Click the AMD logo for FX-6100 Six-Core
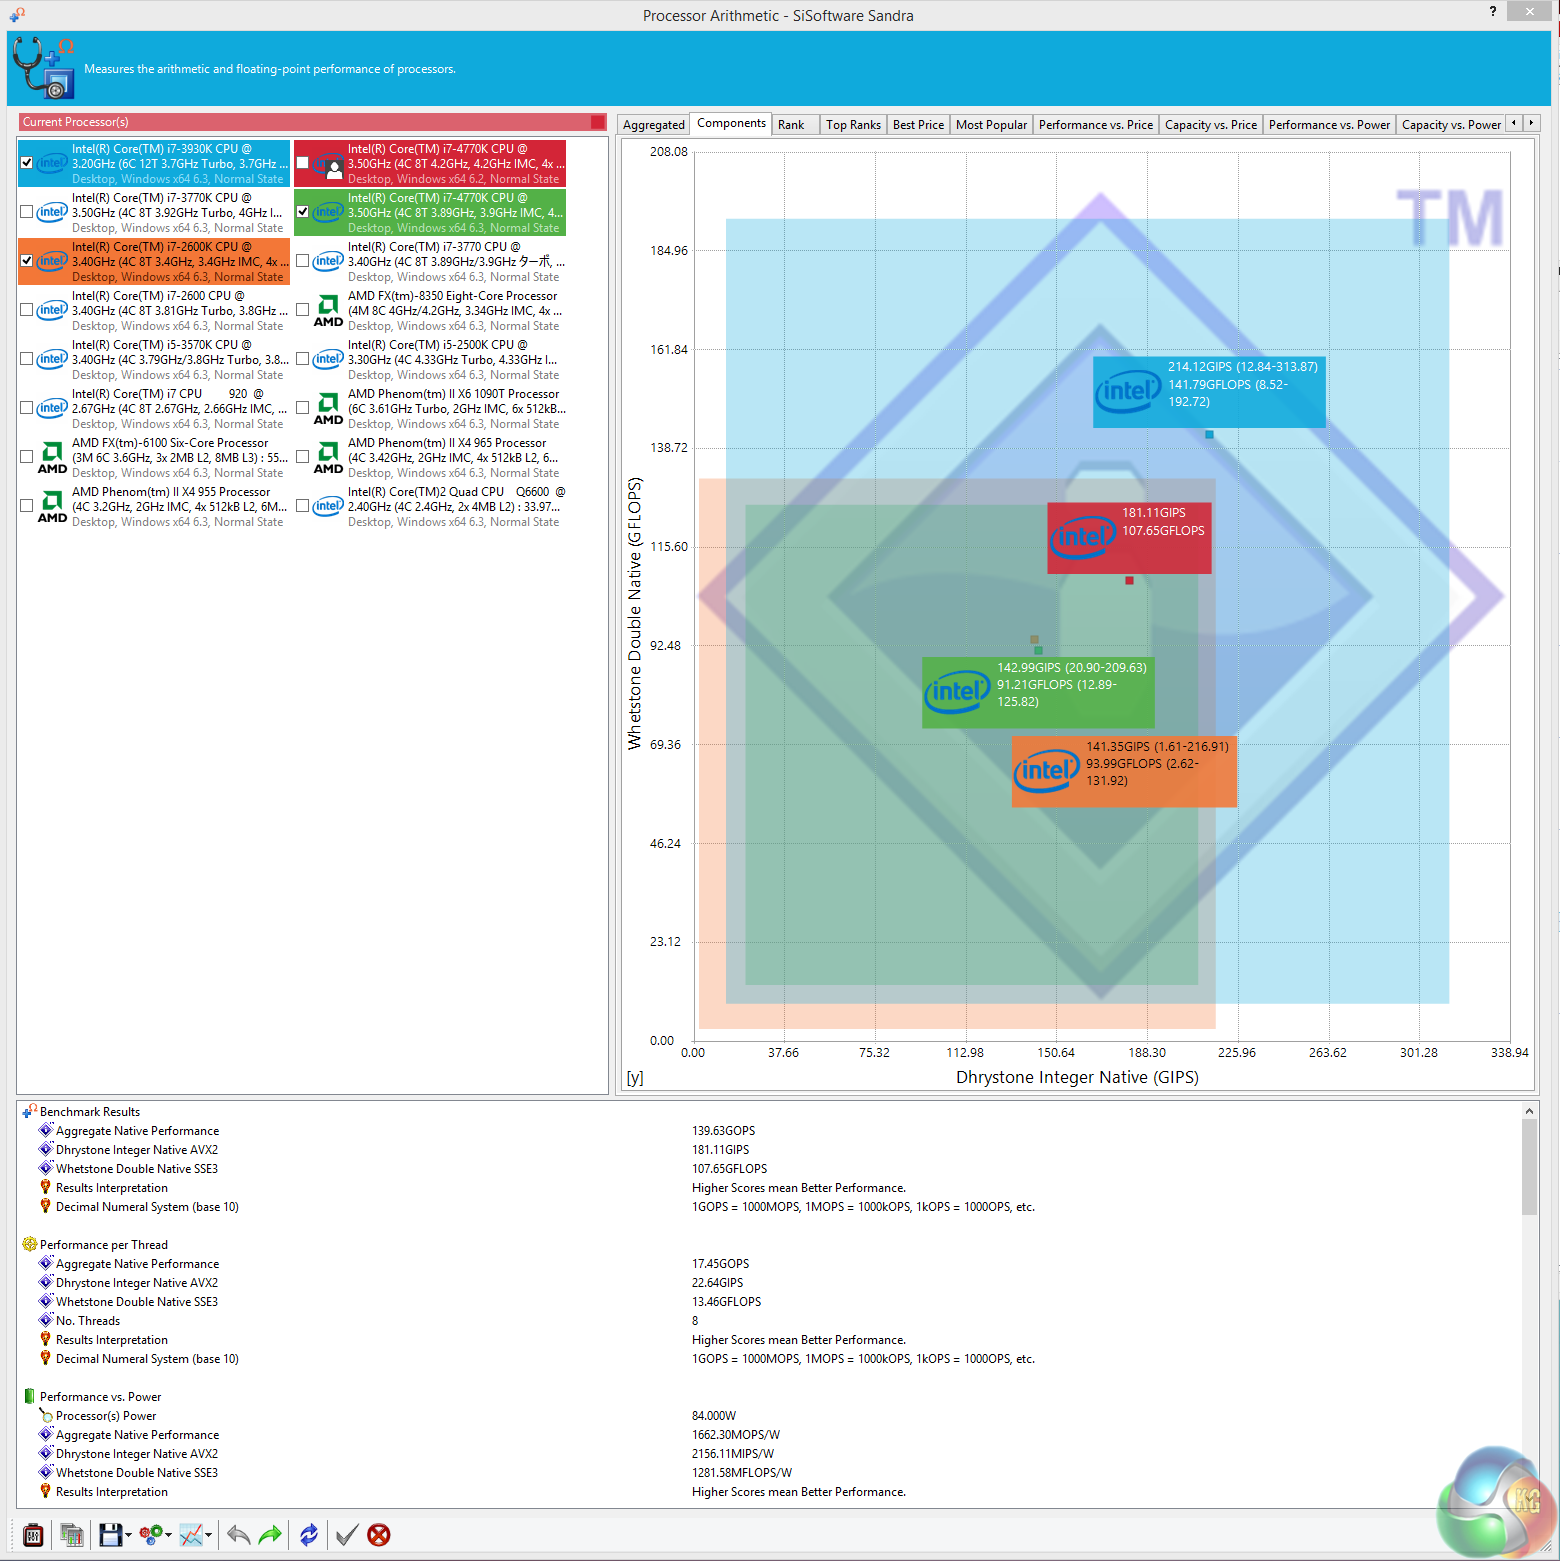This screenshot has width=1560, height=1561. tap(52, 457)
